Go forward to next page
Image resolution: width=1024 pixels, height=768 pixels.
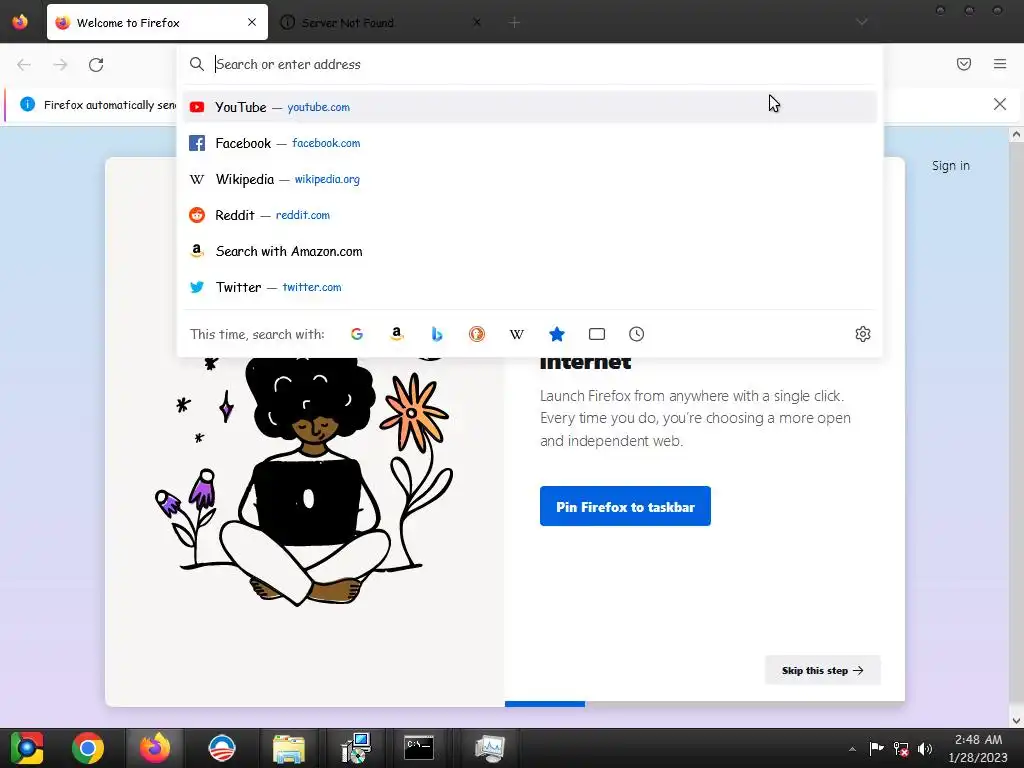[x=60, y=65]
